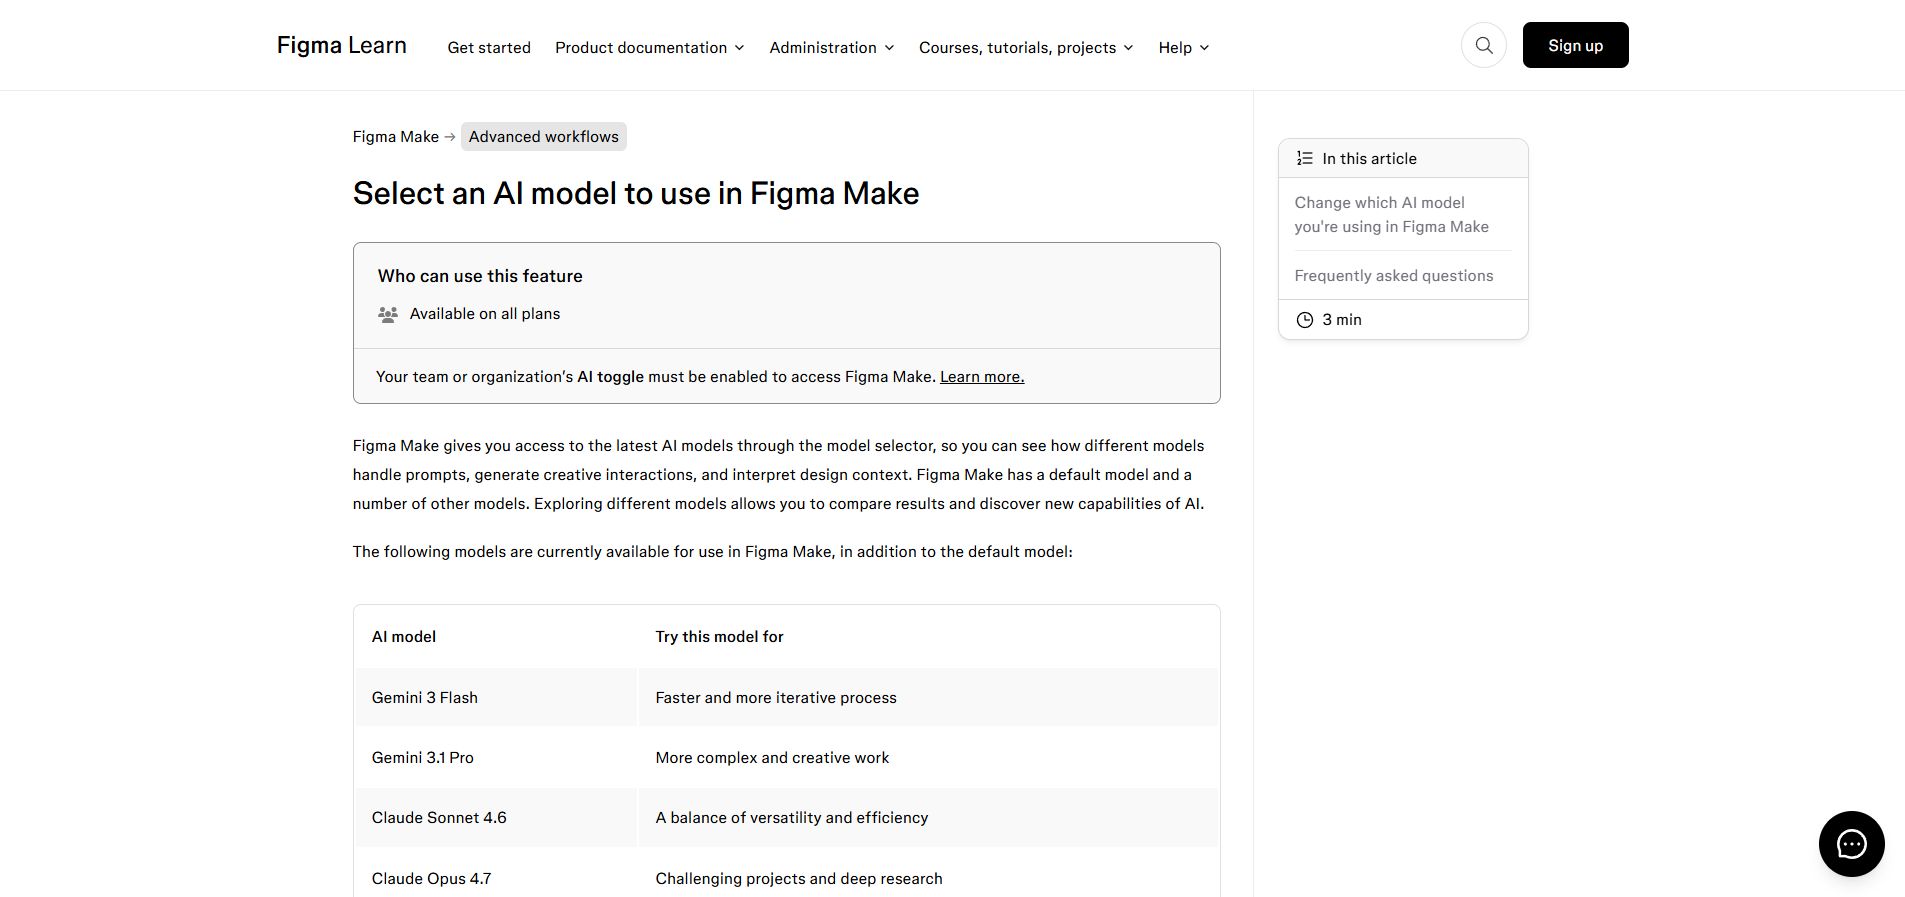
Task: Click the Claude Sonnet 4.6 table cell
Action: tap(496, 818)
